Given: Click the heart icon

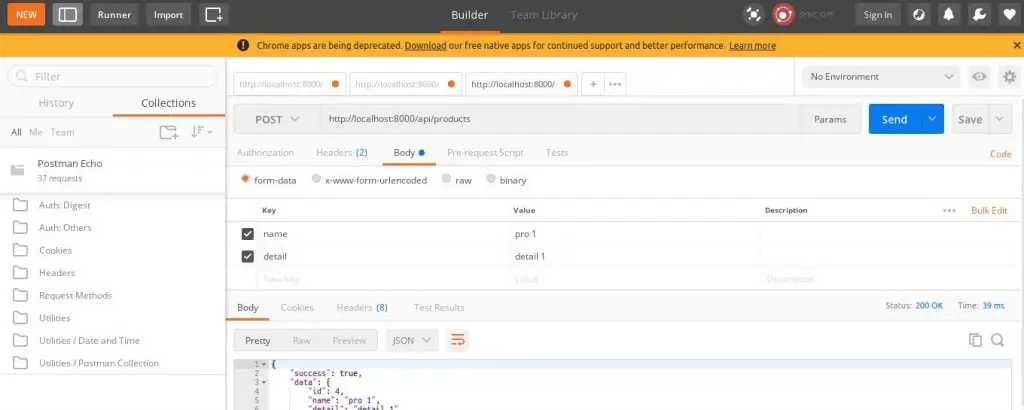Looking at the screenshot, I should tap(1008, 14).
